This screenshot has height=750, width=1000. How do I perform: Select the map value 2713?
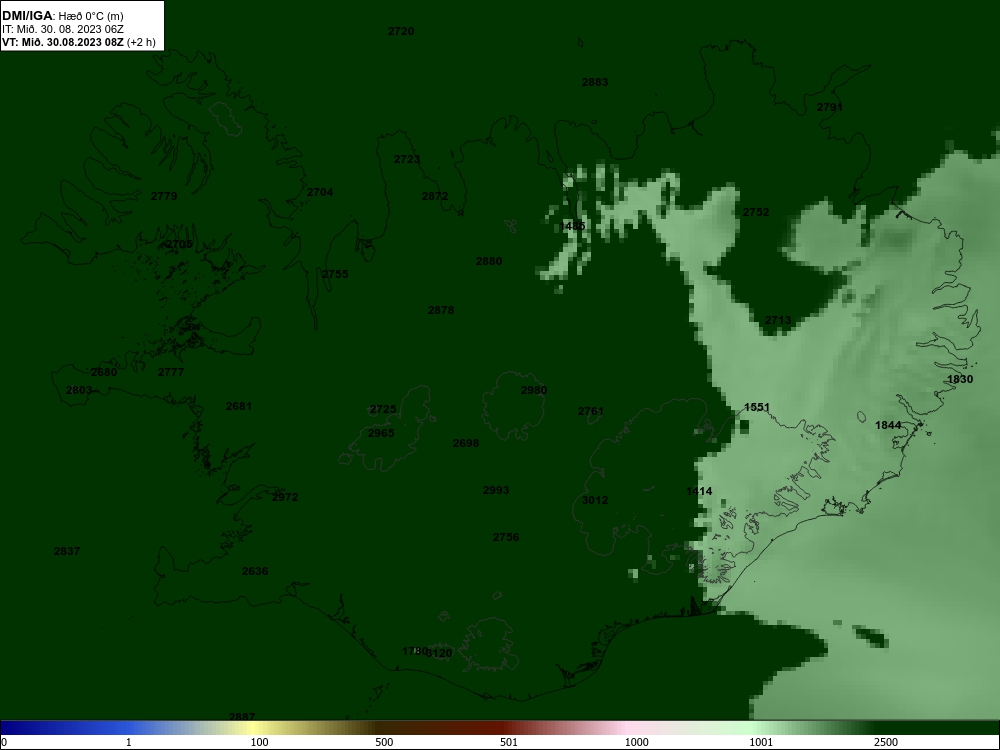(778, 321)
